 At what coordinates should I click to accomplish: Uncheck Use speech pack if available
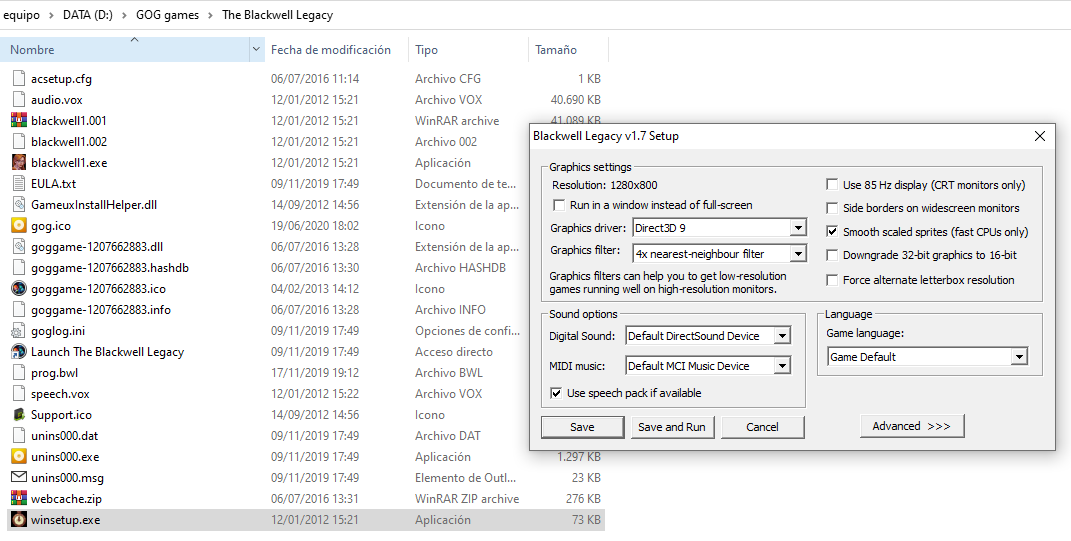pos(556,393)
